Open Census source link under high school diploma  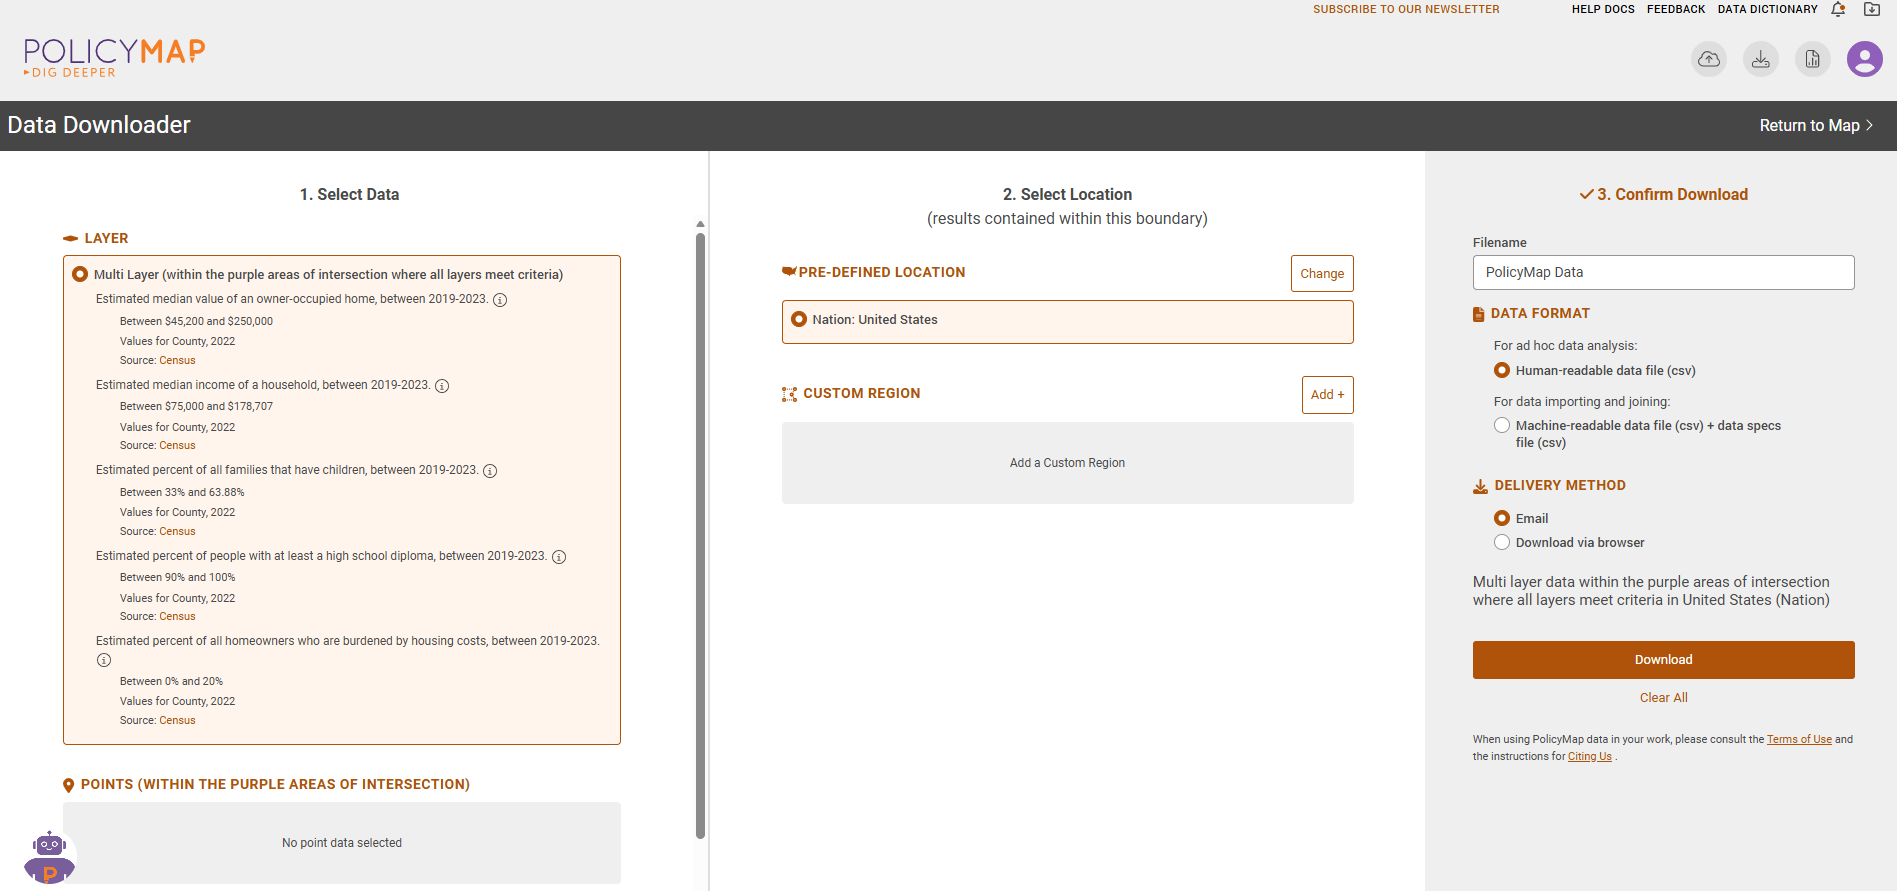coord(177,617)
